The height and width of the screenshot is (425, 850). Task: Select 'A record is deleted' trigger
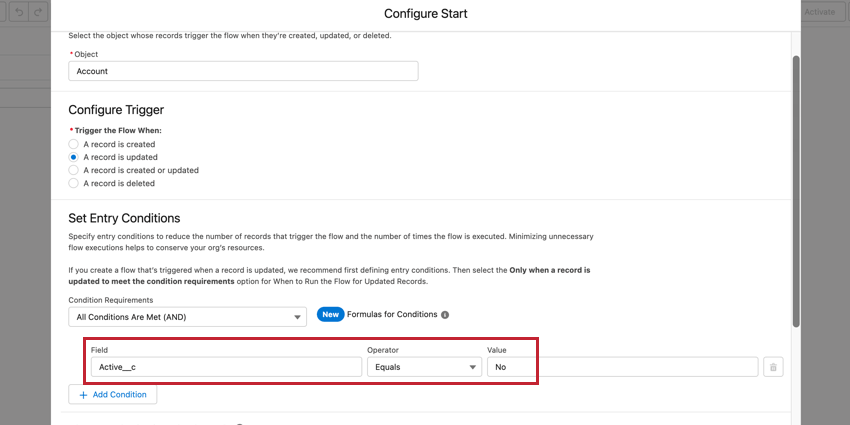[73, 183]
